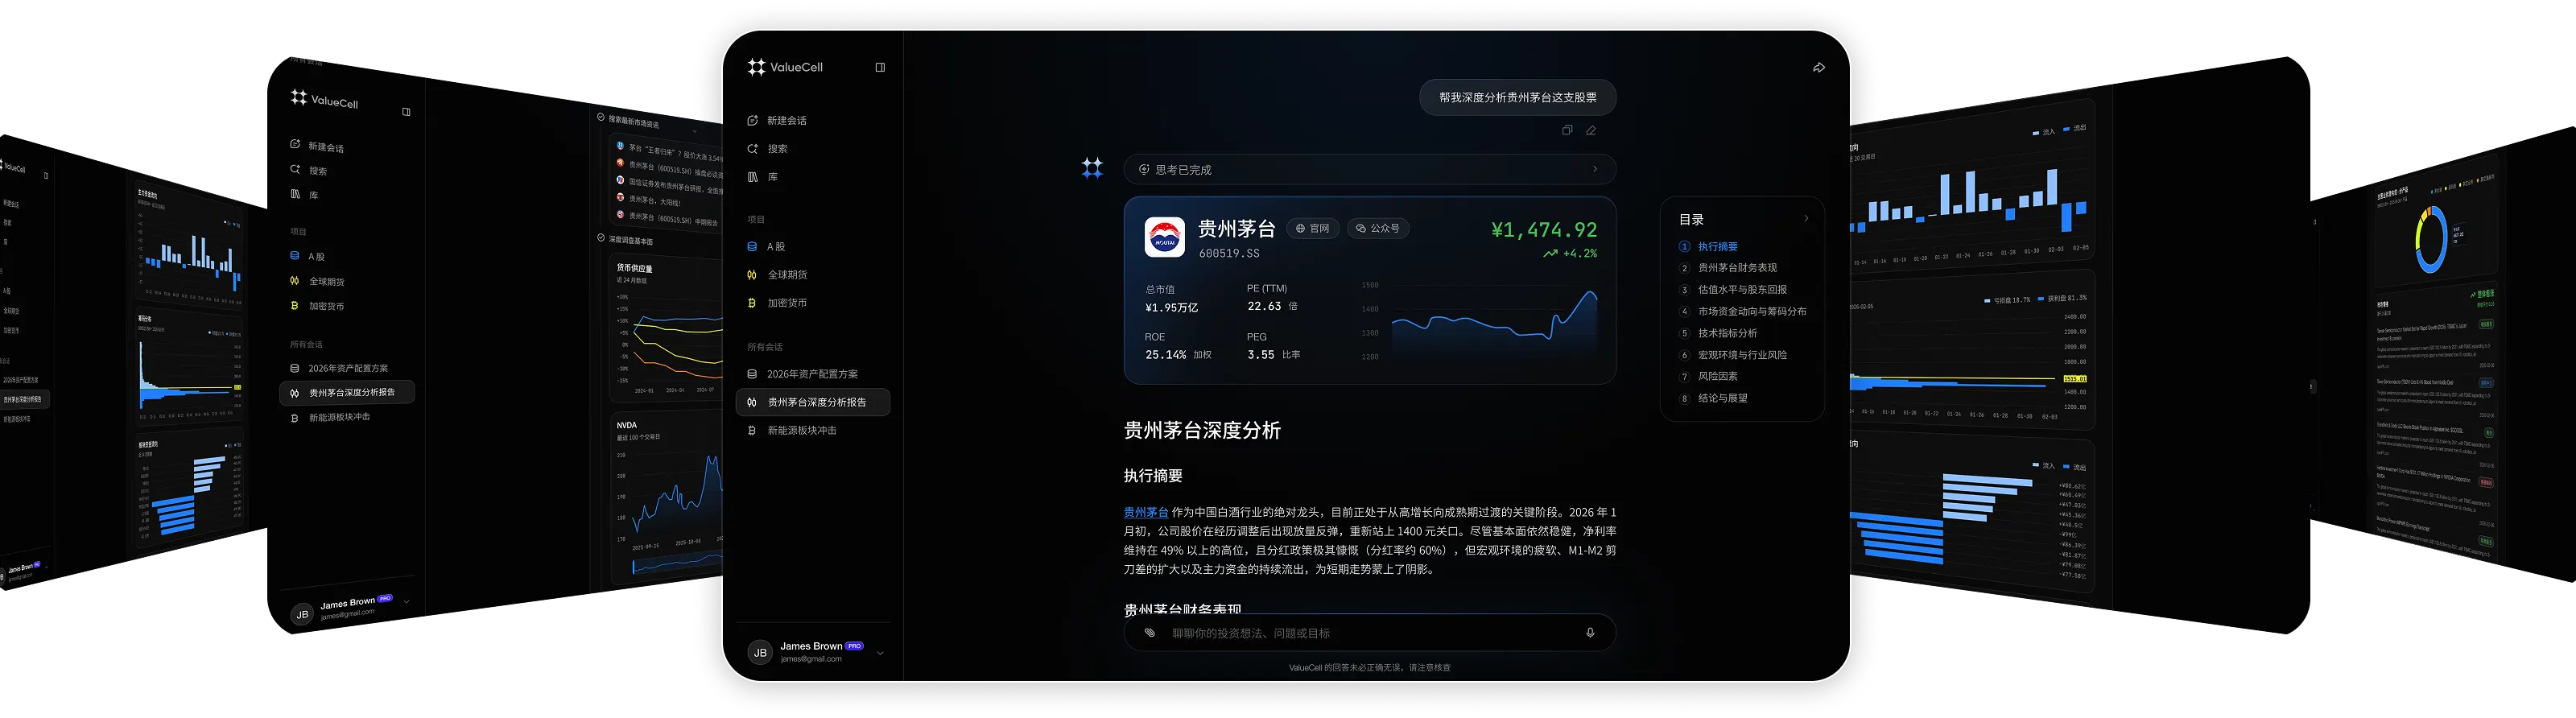Viewport: 2576px width, 718px height.
Task: Click the Moutai logo on the stock card
Action: [x=1164, y=237]
